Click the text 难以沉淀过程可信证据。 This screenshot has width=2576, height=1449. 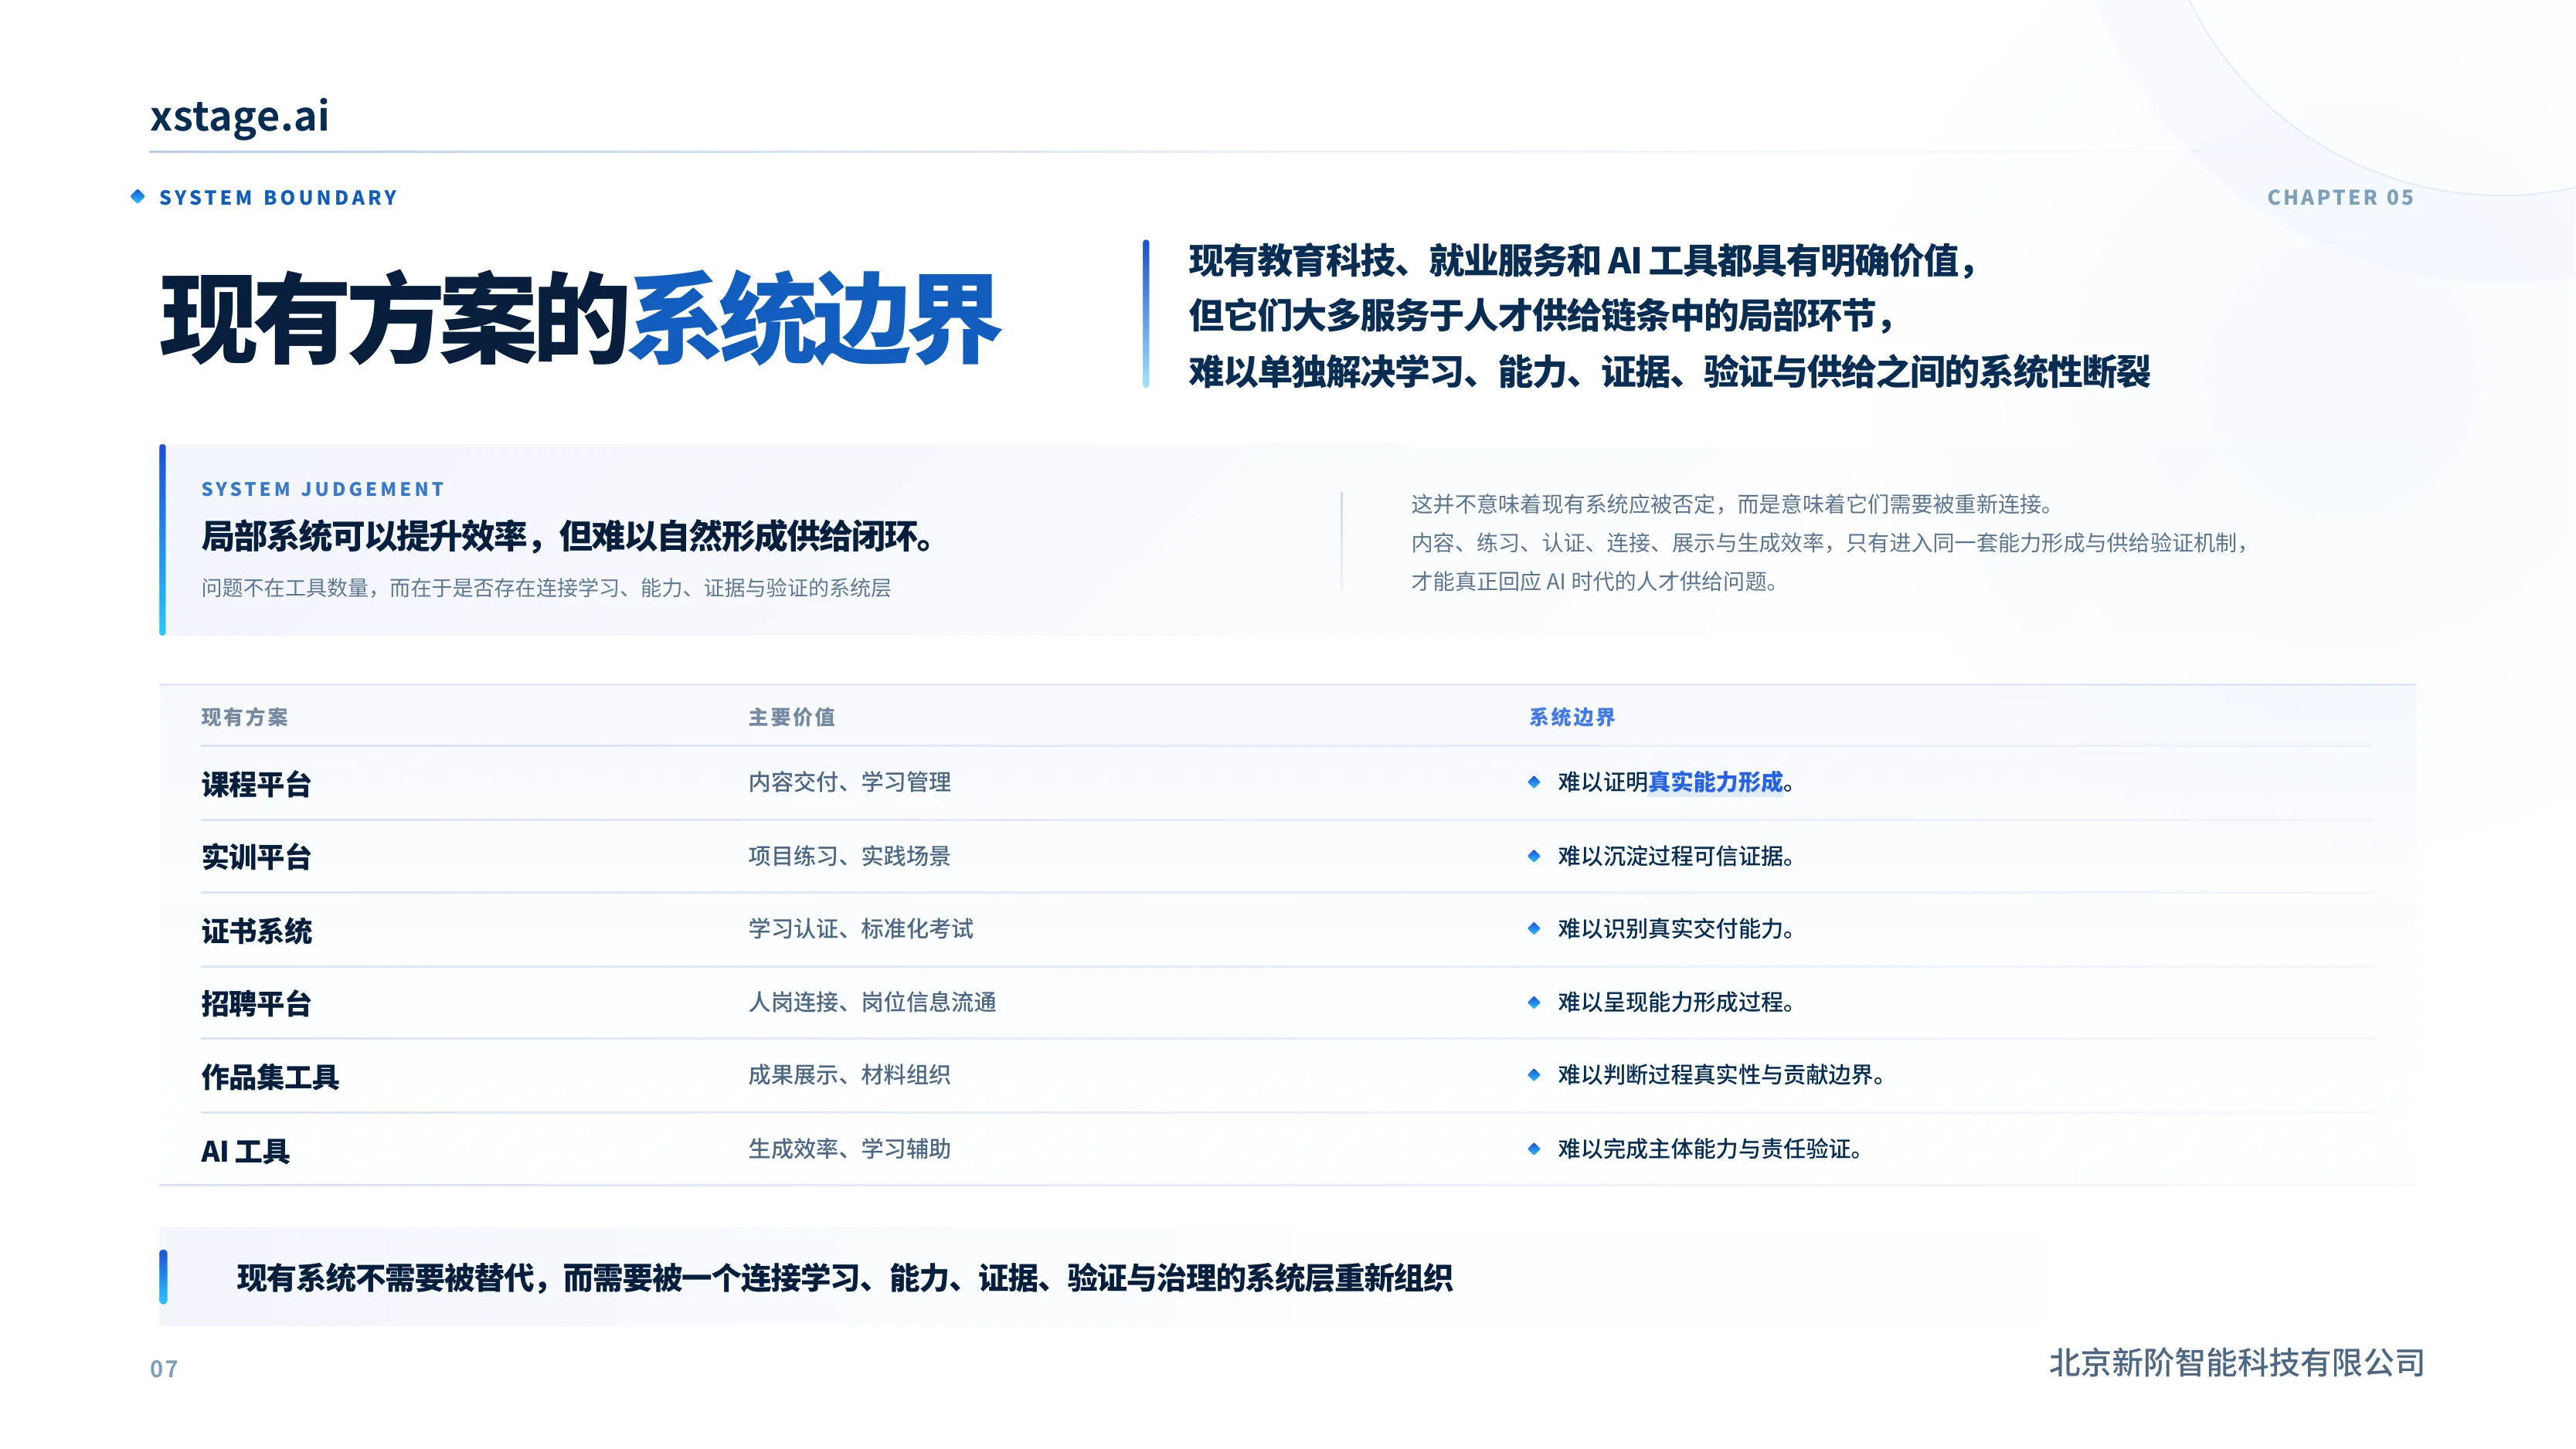(1676, 856)
